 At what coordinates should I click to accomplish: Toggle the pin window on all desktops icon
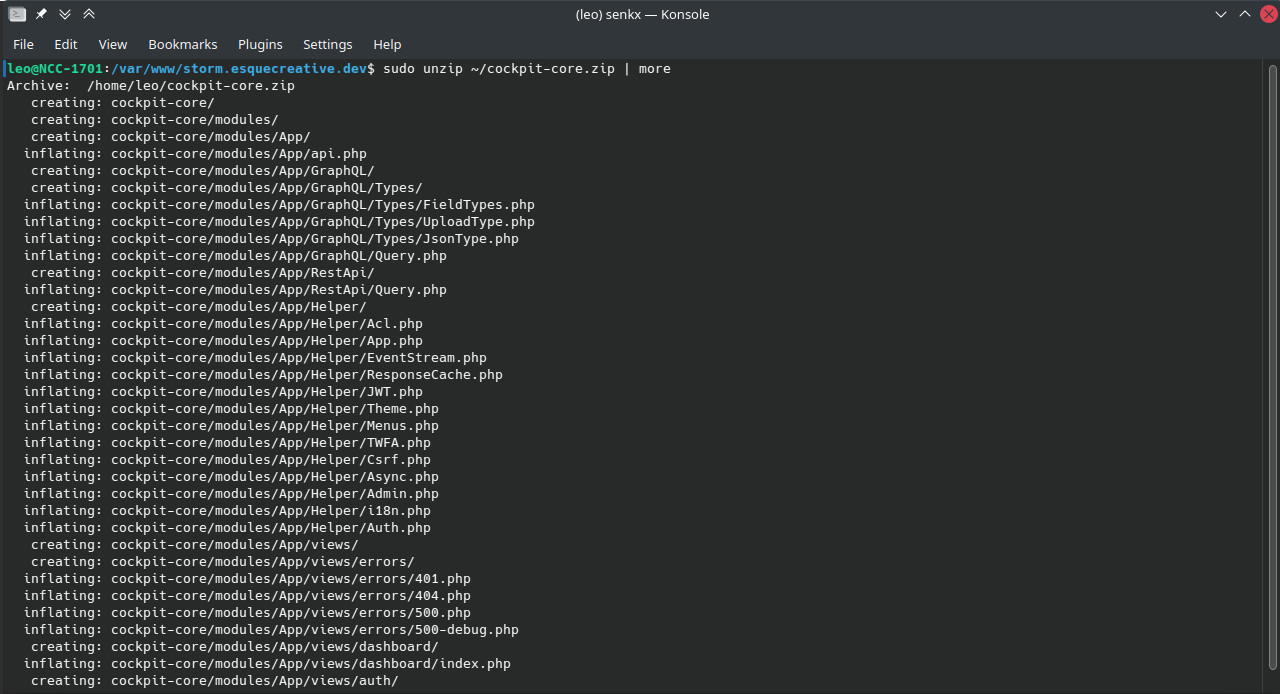click(x=41, y=14)
